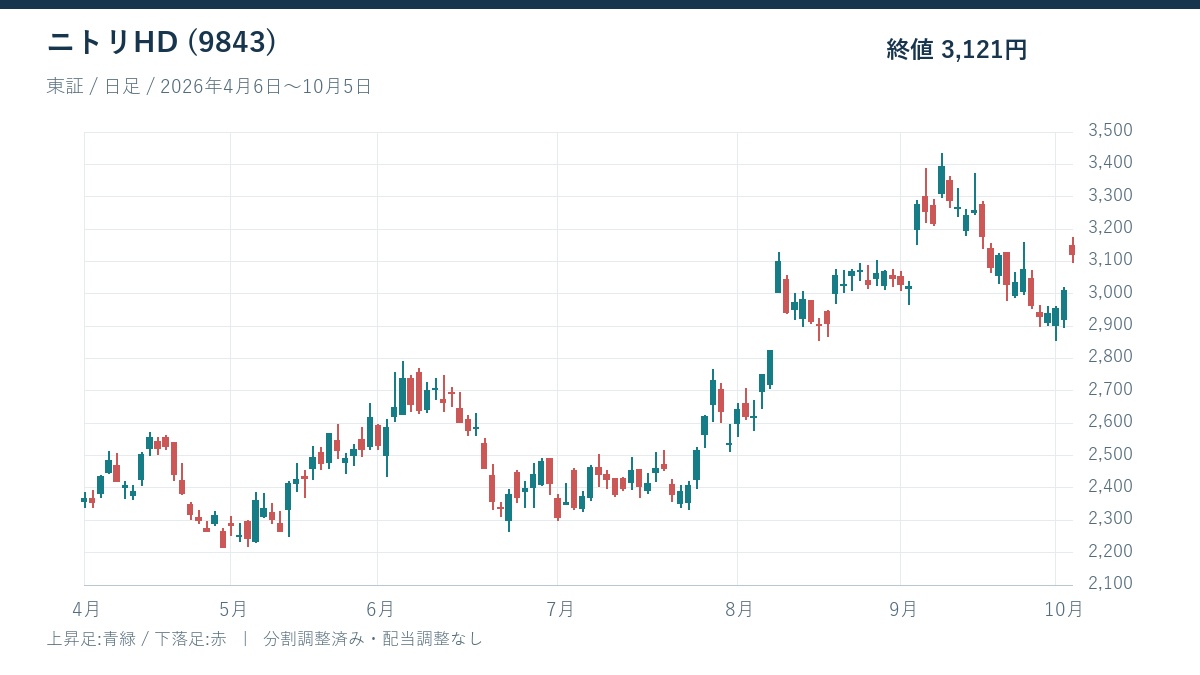Click the 2,700 y-axis label

point(1110,389)
